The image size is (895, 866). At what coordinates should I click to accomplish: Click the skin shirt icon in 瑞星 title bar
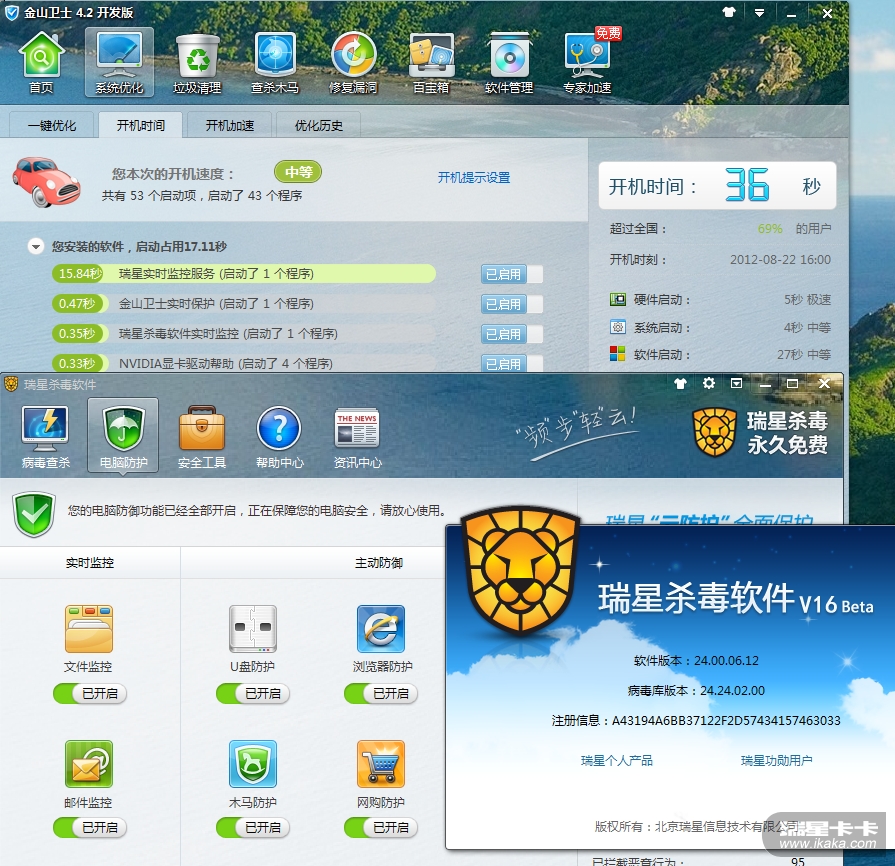coord(680,384)
